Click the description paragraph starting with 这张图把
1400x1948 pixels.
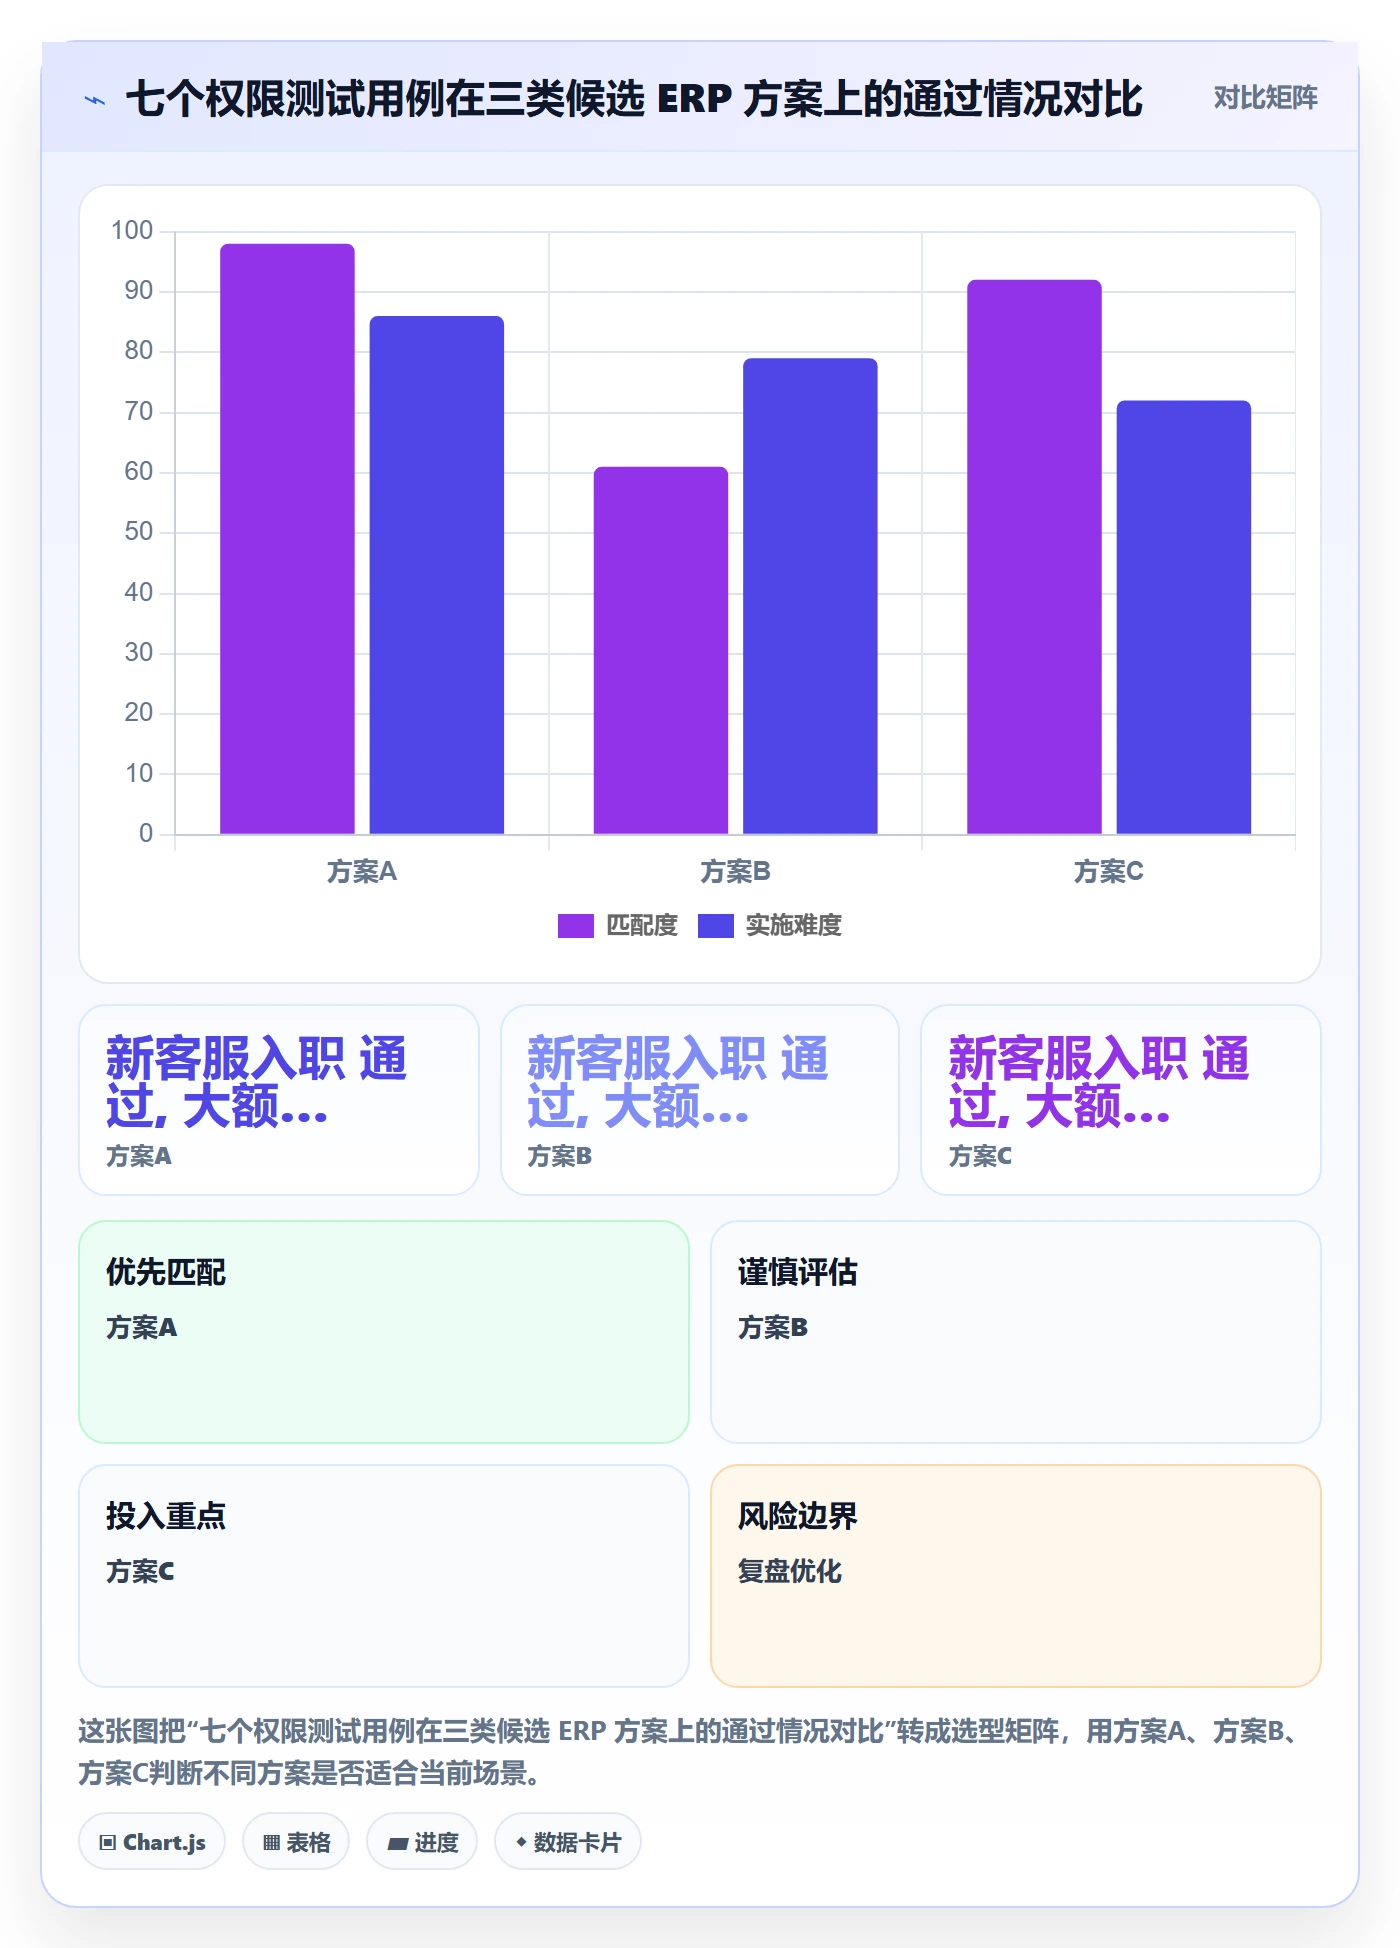(692, 1752)
